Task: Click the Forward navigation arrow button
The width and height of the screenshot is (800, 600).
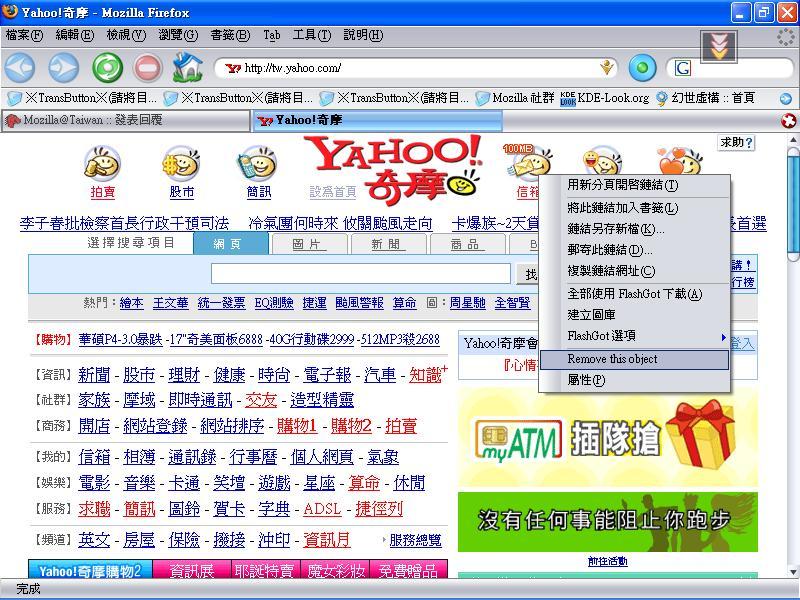Action: pos(64,68)
